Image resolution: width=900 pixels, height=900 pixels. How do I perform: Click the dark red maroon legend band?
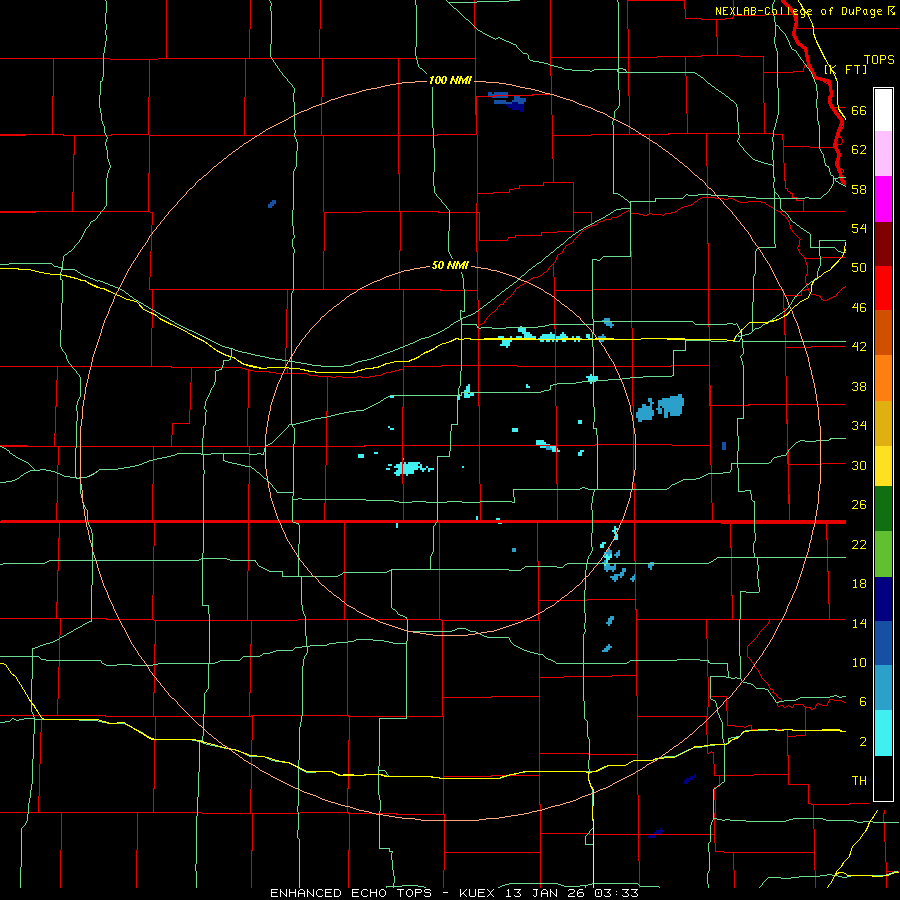tap(883, 244)
